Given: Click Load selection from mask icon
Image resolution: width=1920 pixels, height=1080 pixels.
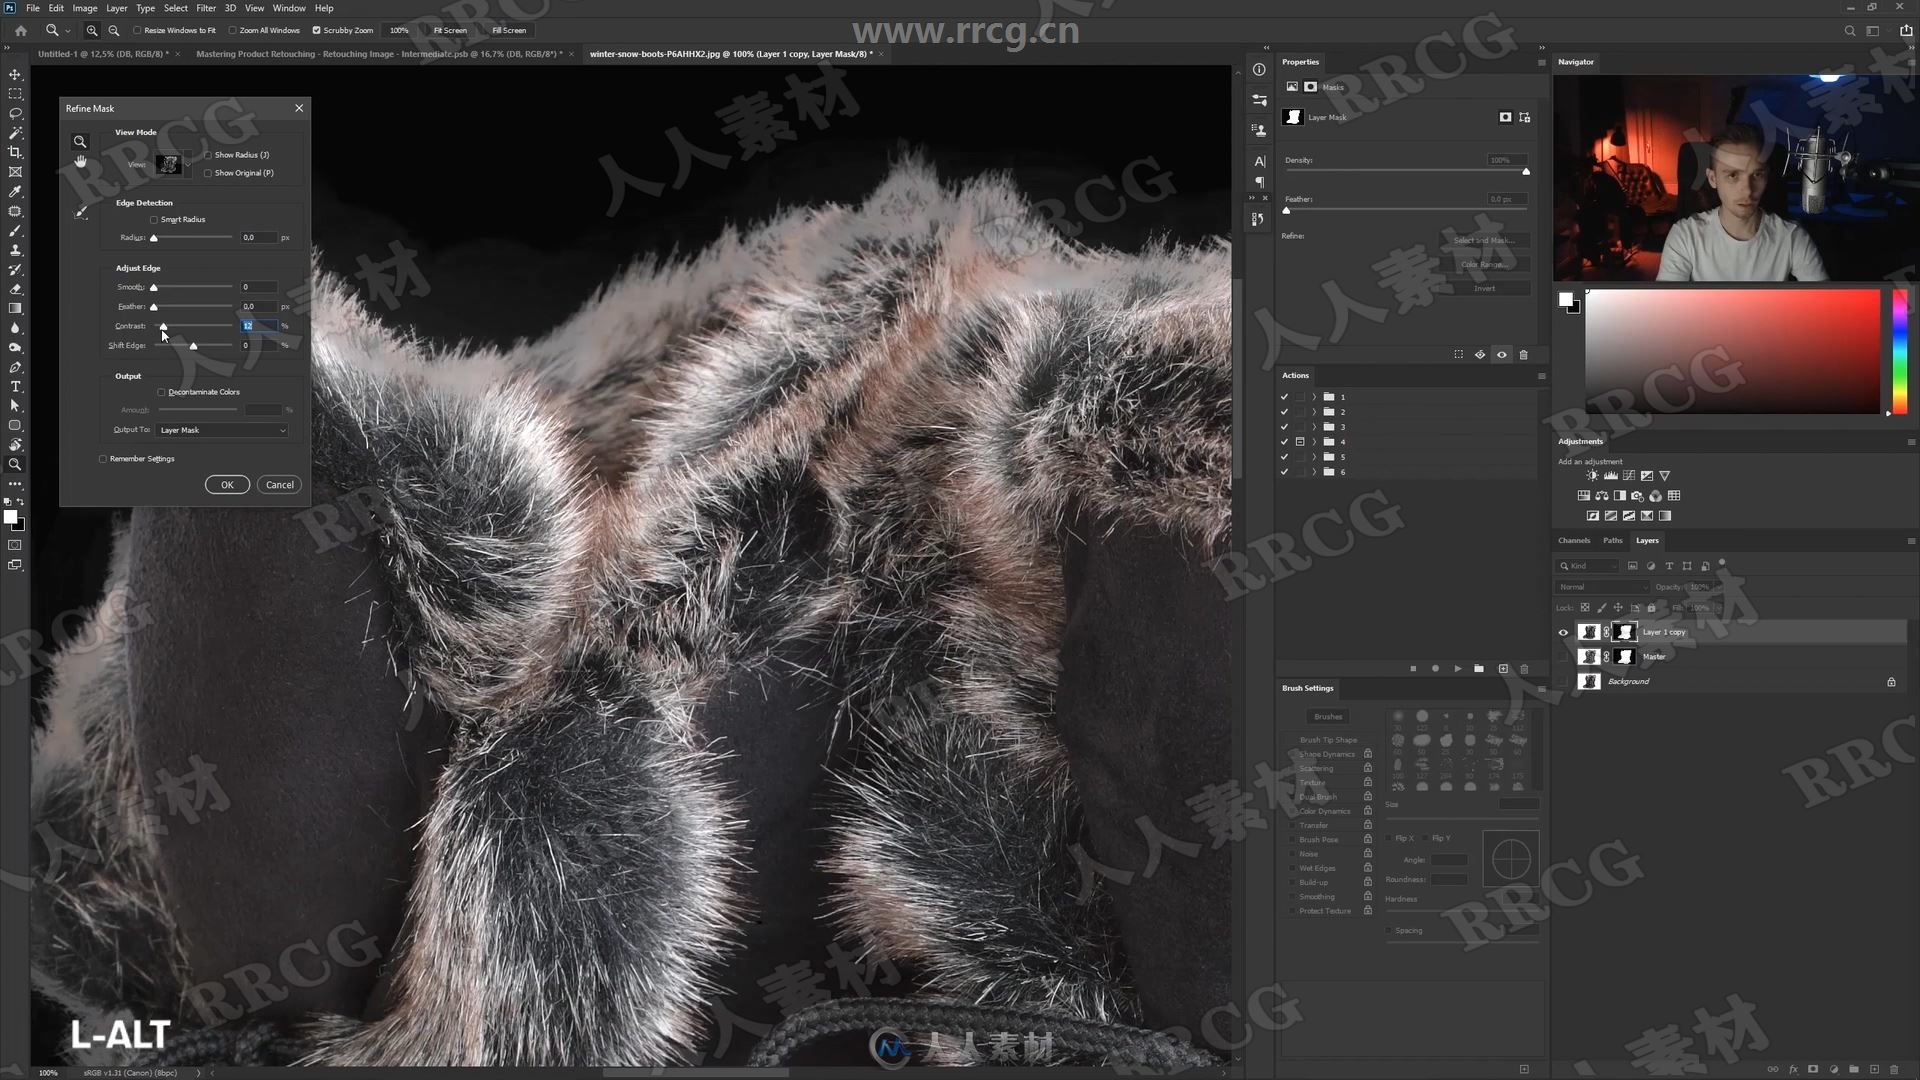Looking at the screenshot, I should click(x=1458, y=355).
